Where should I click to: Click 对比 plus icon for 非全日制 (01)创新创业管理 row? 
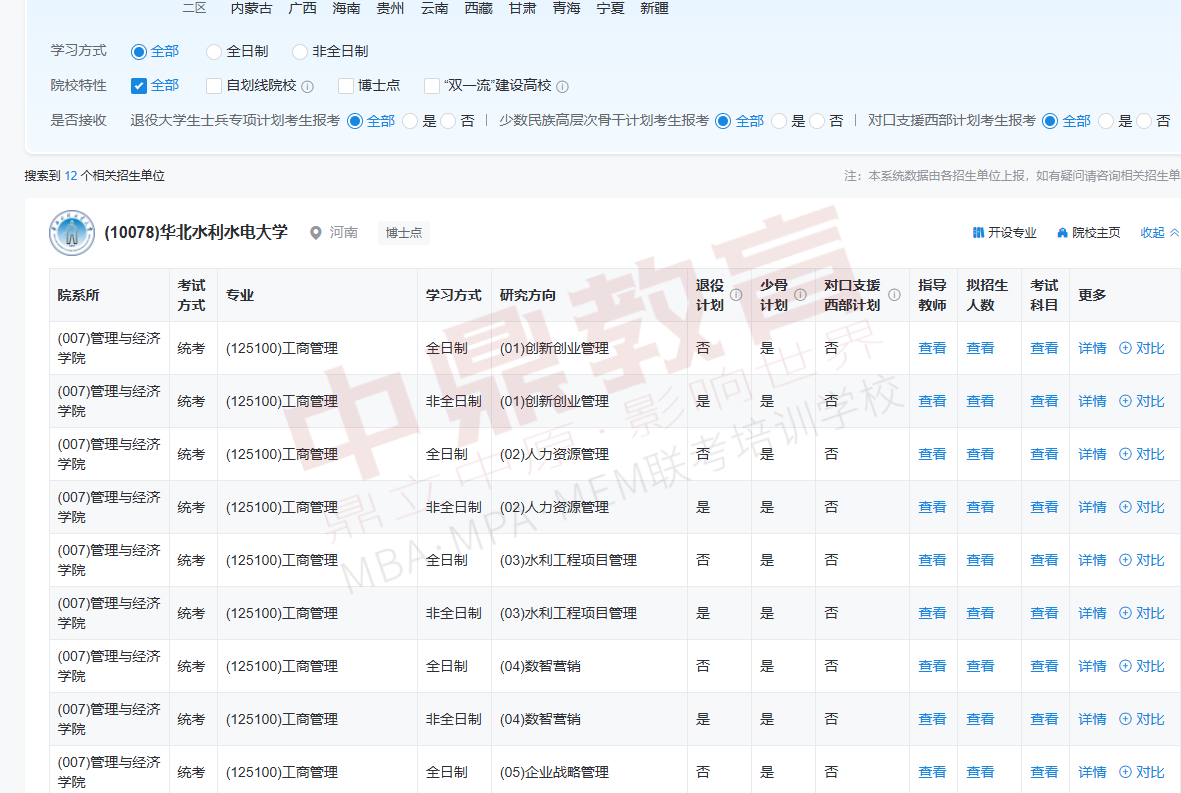pyautogui.click(x=1125, y=401)
